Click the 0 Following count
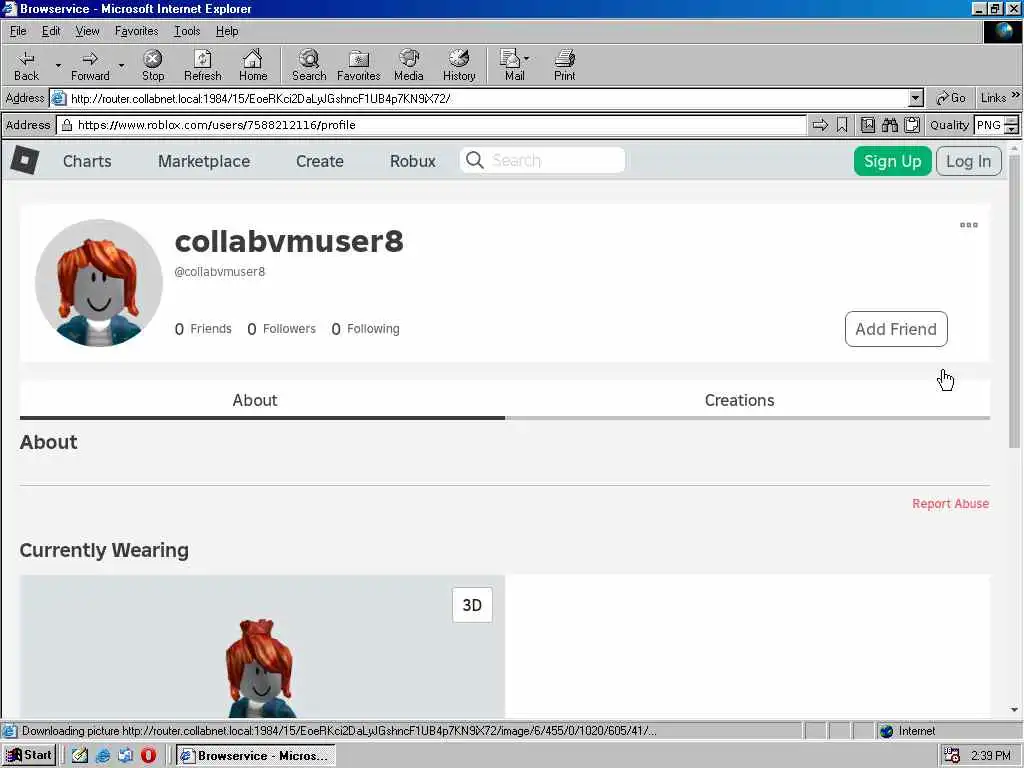1024x768 pixels. (366, 328)
